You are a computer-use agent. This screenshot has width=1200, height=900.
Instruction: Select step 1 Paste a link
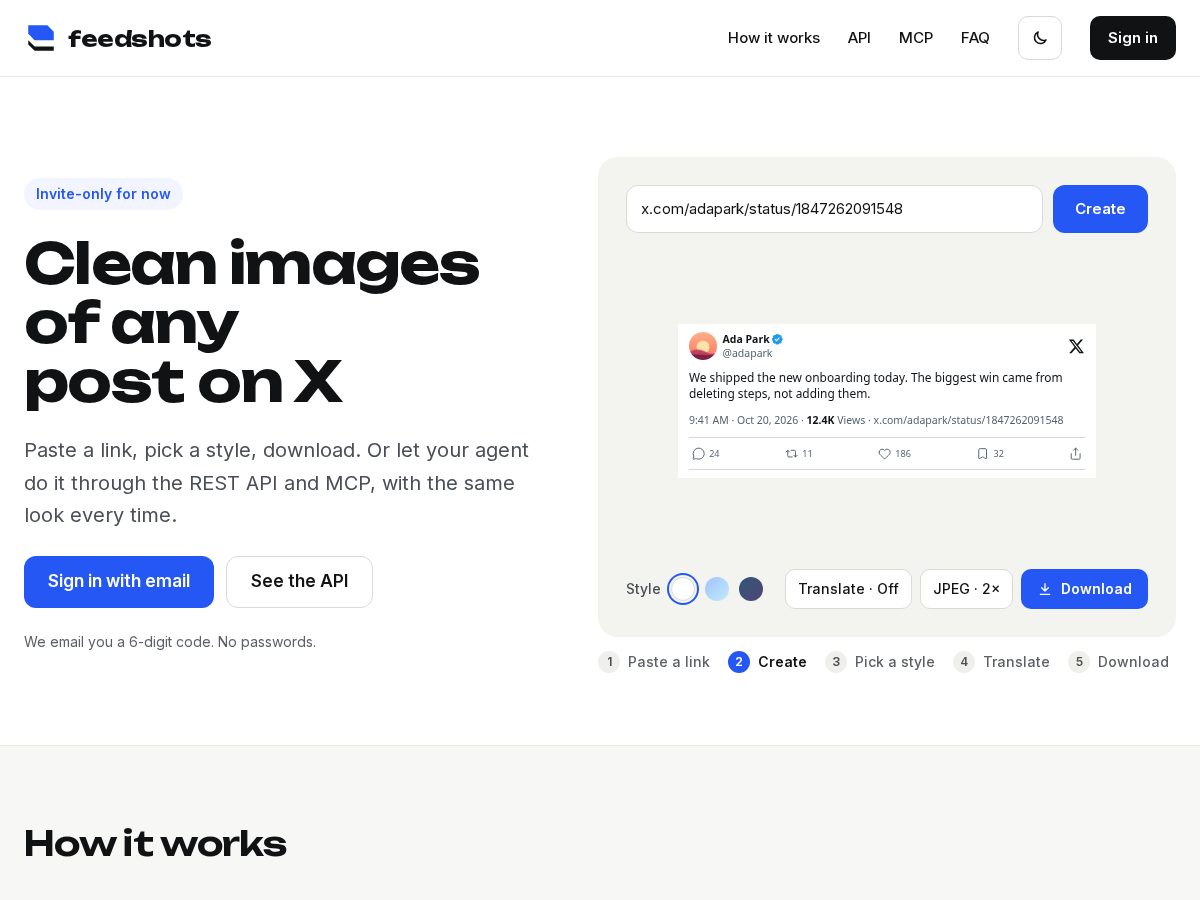tap(654, 662)
